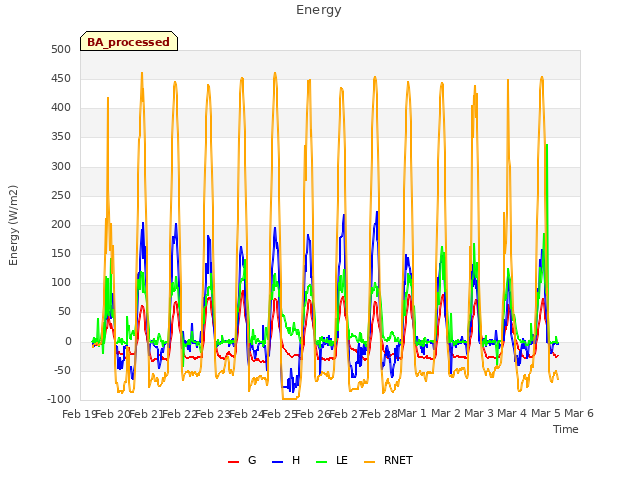Click the Time x-axis title
The height and width of the screenshot is (480, 640).
click(566, 429)
